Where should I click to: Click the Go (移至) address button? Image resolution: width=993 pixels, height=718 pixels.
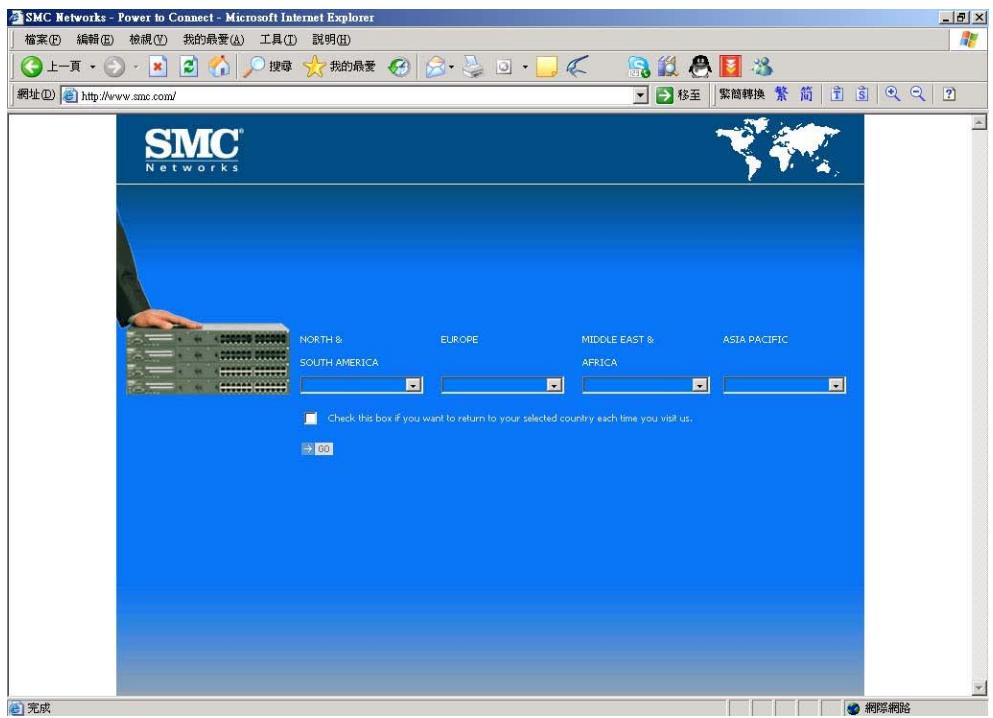(x=678, y=95)
